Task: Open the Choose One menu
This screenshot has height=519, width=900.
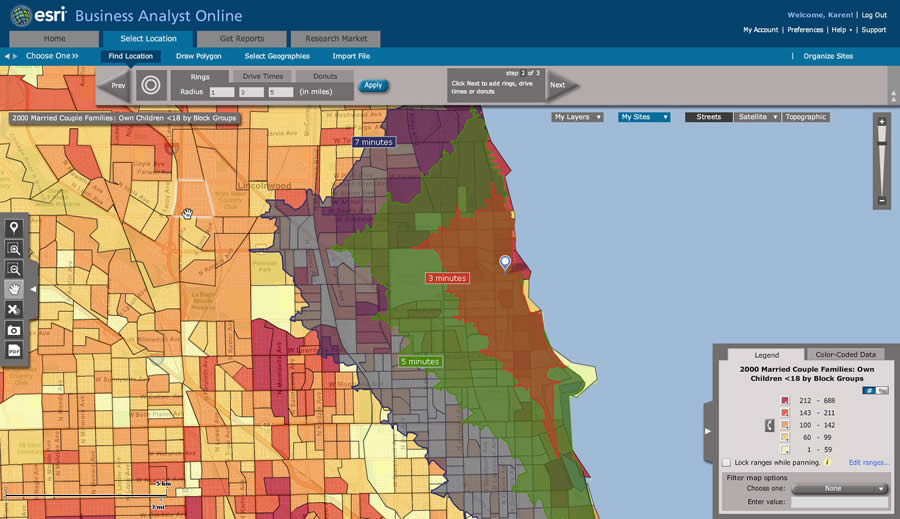Action: pyautogui.click(x=52, y=56)
